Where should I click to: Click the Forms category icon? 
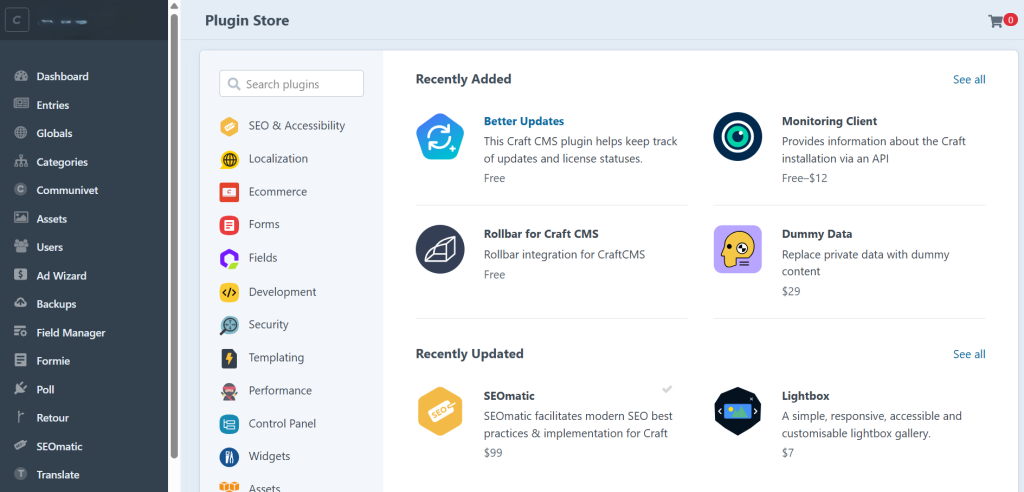(x=229, y=225)
